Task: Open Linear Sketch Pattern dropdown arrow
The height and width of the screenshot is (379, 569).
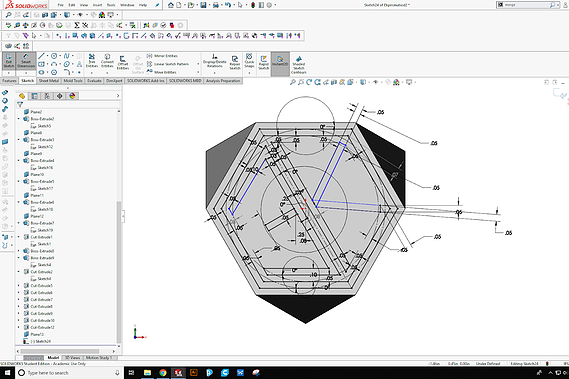Action: coord(198,64)
